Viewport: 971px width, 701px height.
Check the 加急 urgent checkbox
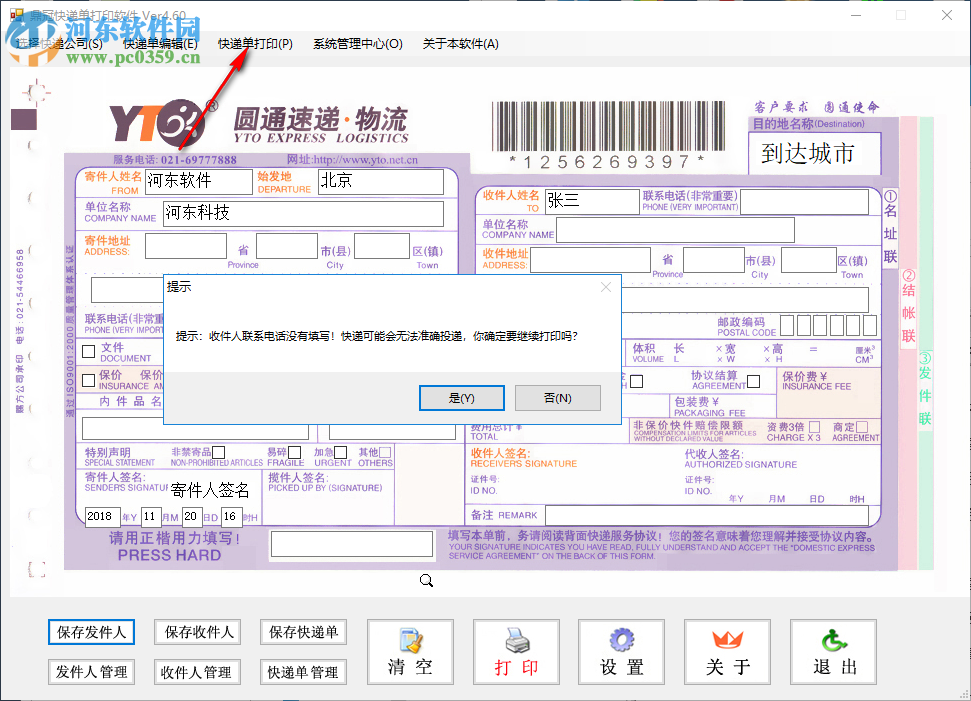(340, 453)
